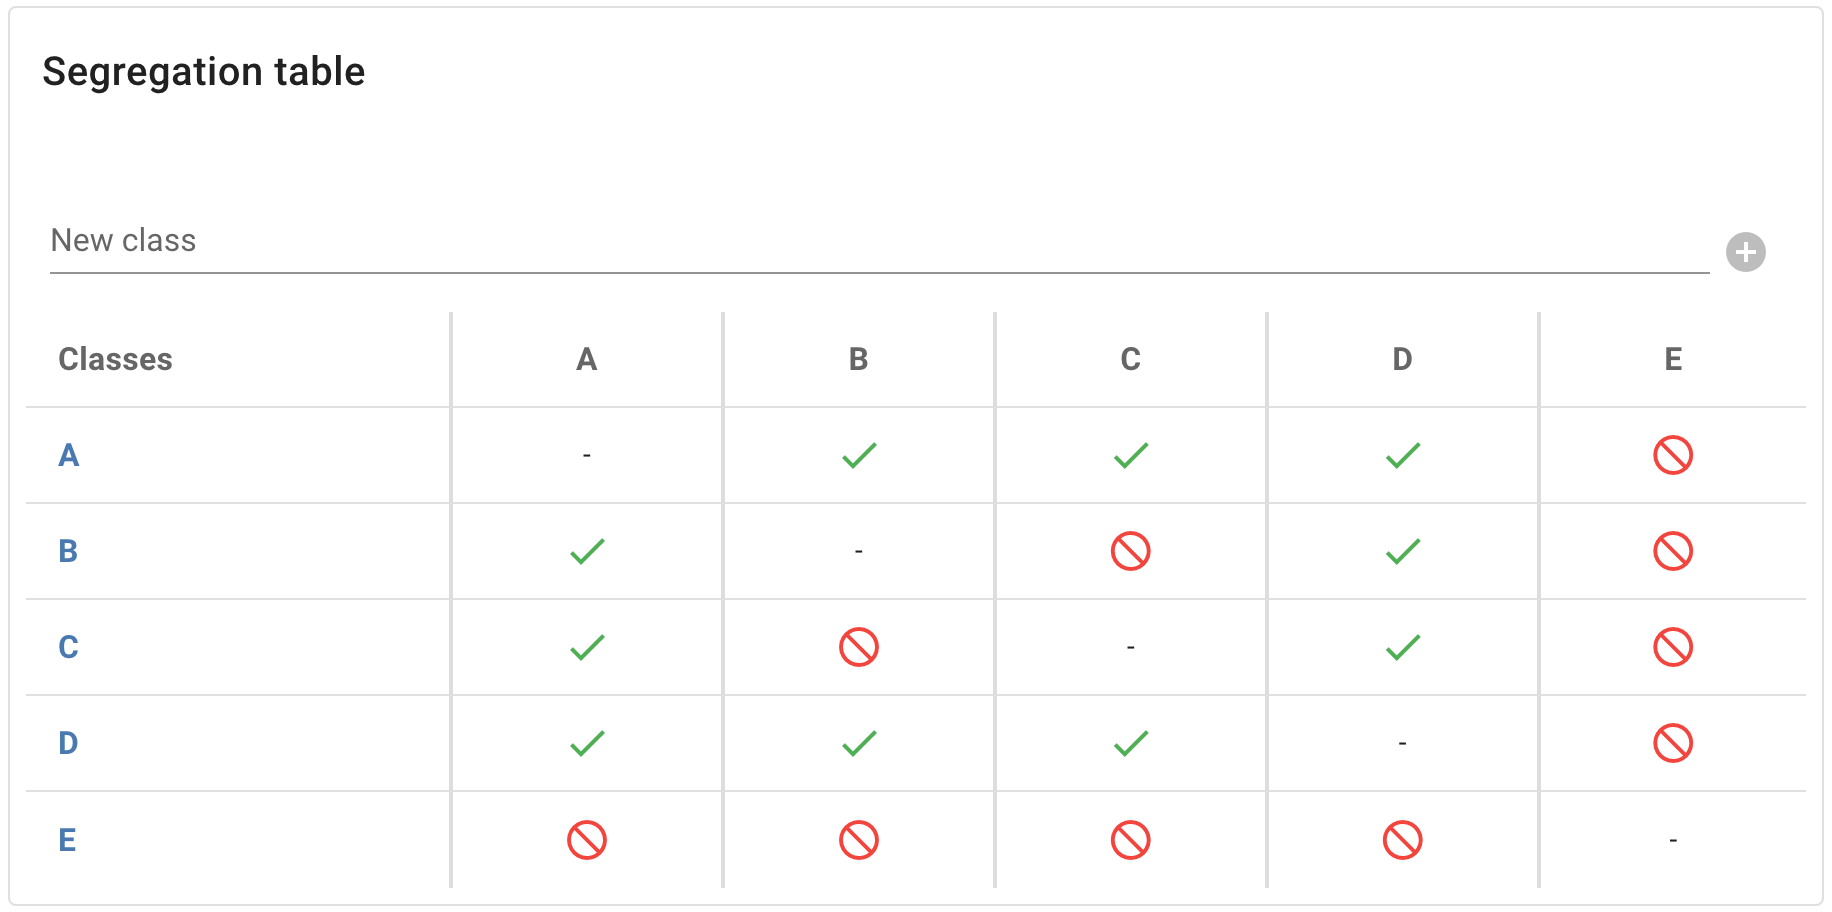1832x912 pixels.
Task: Toggle the prohibition symbol in row E column D
Action: 1402,839
